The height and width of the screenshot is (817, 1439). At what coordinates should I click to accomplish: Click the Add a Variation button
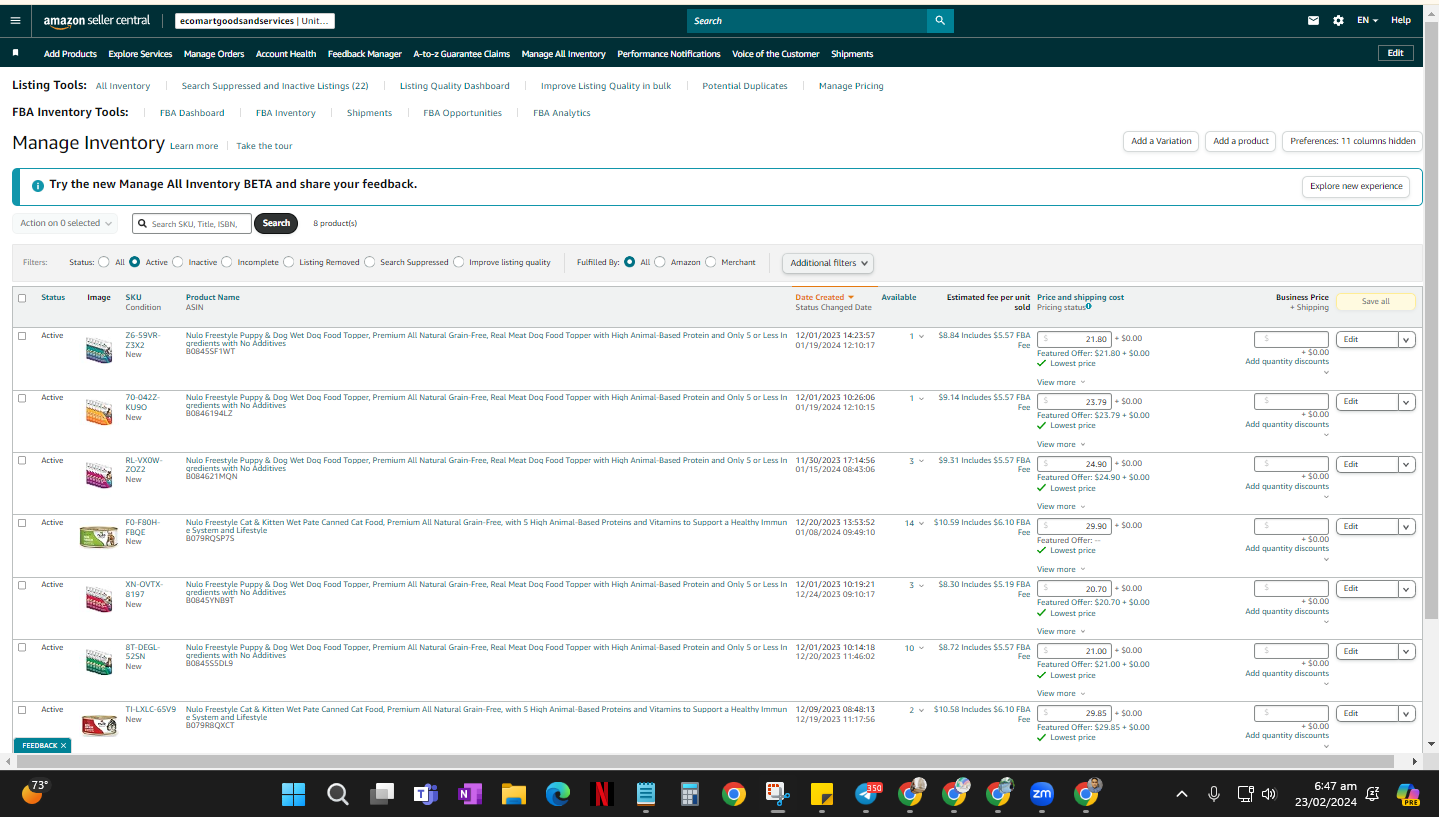[1161, 141]
